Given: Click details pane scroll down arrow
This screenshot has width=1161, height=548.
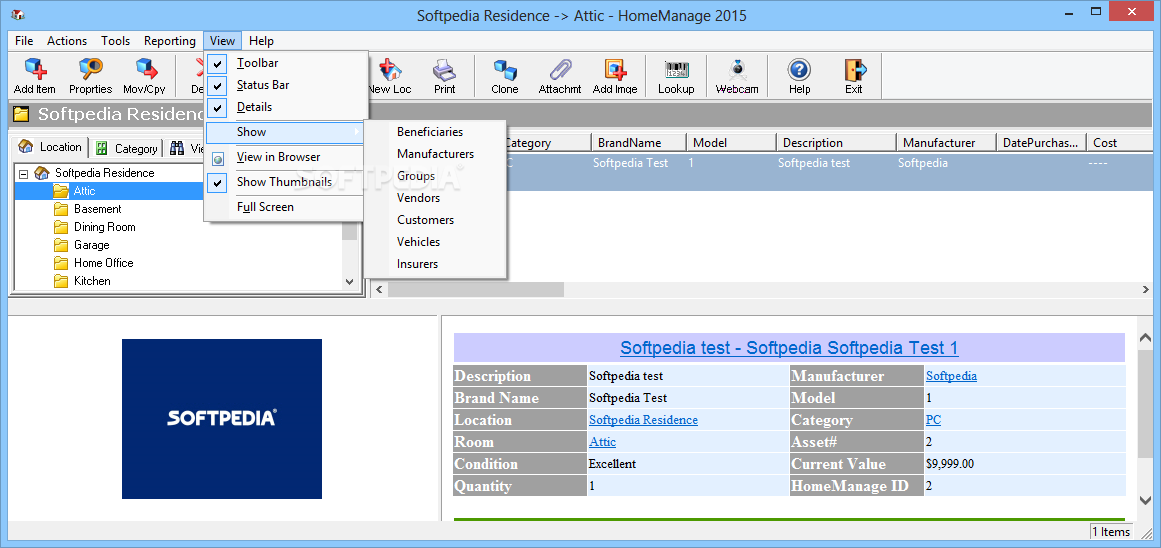Looking at the screenshot, I should pos(1145,500).
